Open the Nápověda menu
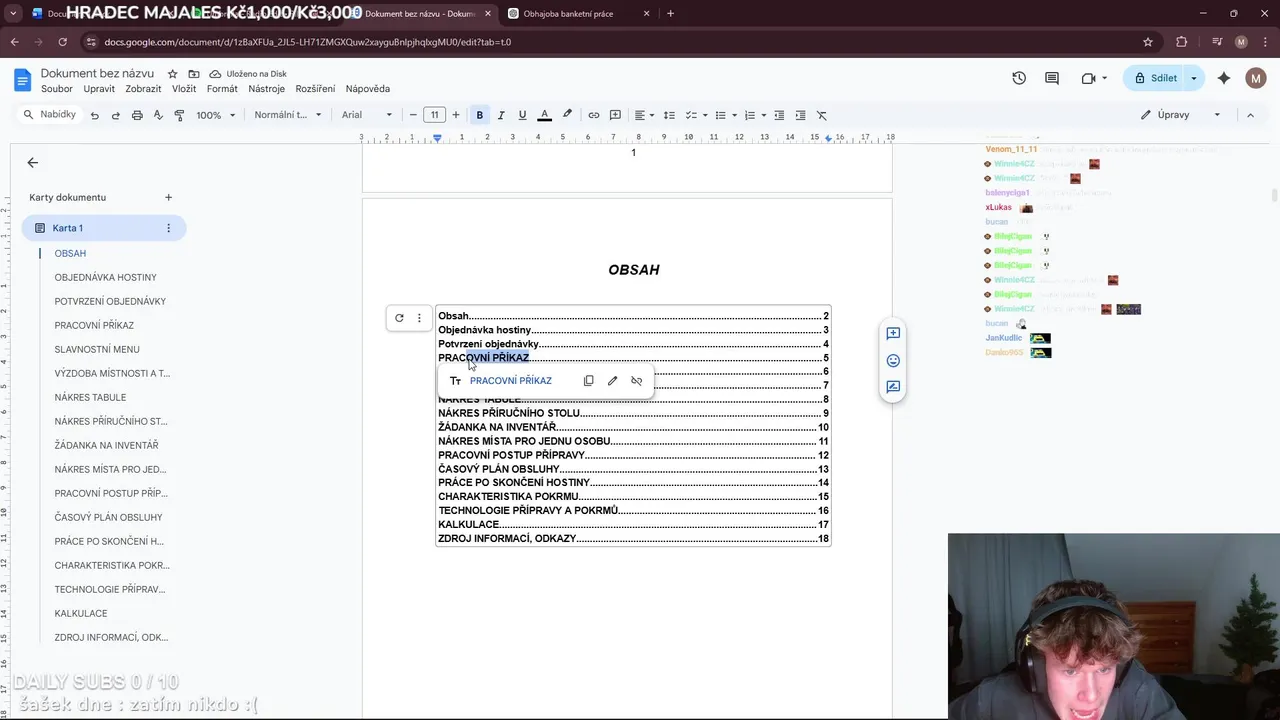Screen dimensions: 1280x720 click(x=367, y=89)
